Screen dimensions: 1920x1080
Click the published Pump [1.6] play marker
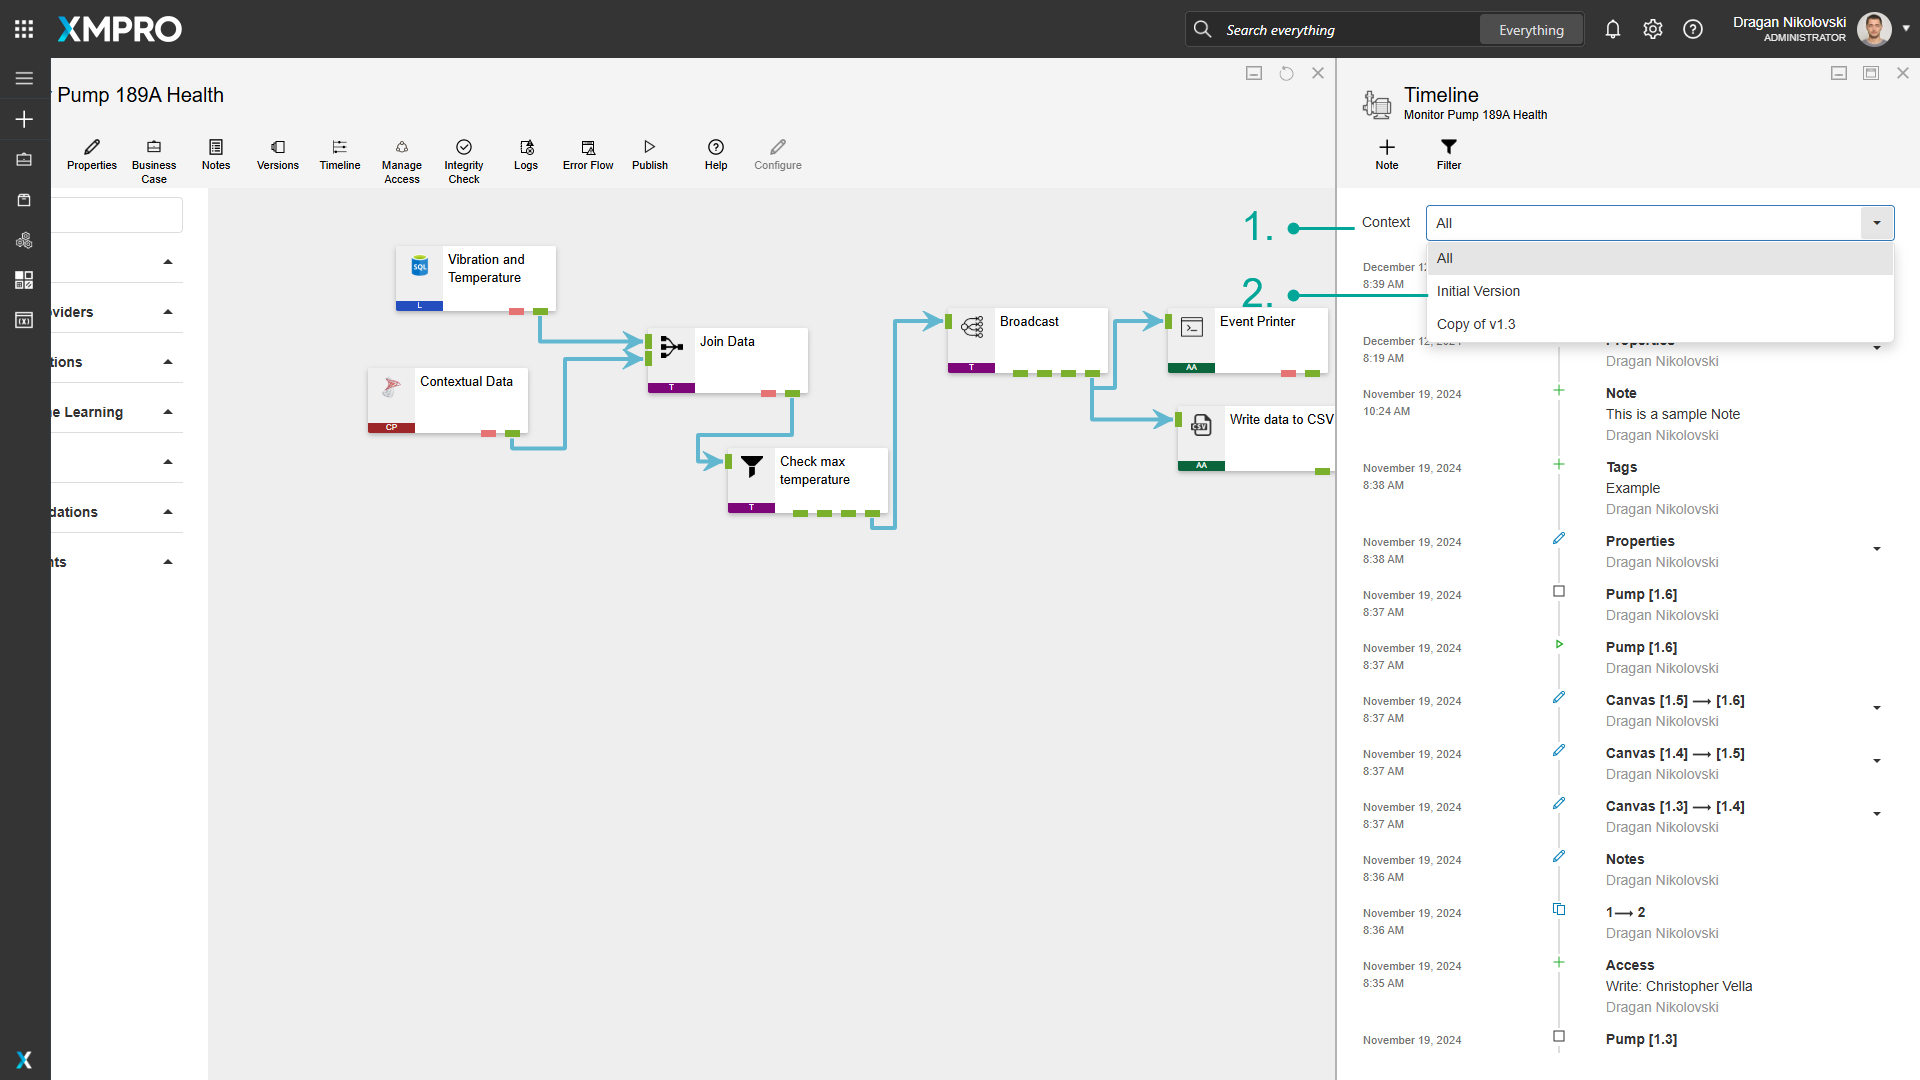(1559, 644)
